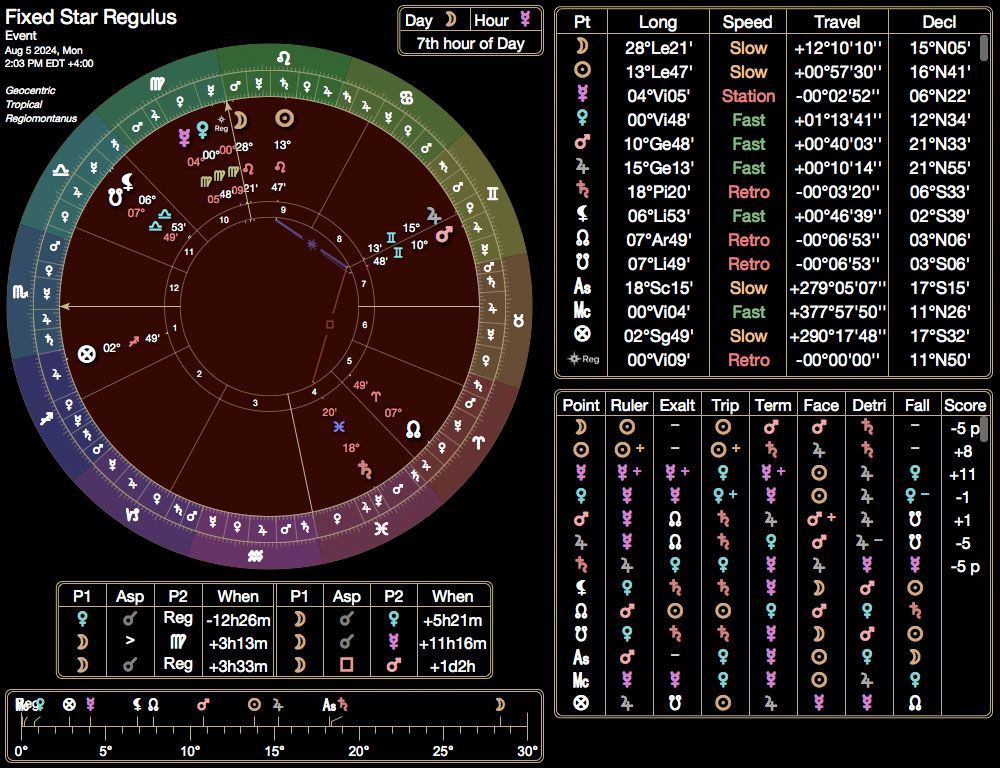
Task: Click the Saturn longitude 18°Pi20'
Action: click(658, 191)
